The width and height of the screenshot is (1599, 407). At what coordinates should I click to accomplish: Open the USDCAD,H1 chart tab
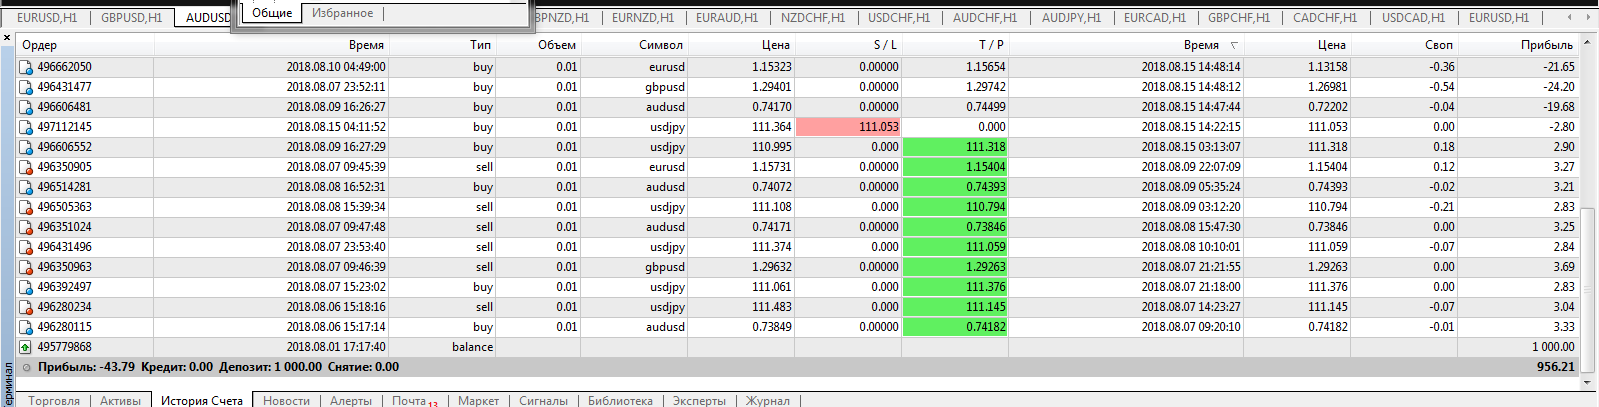pos(1413,17)
